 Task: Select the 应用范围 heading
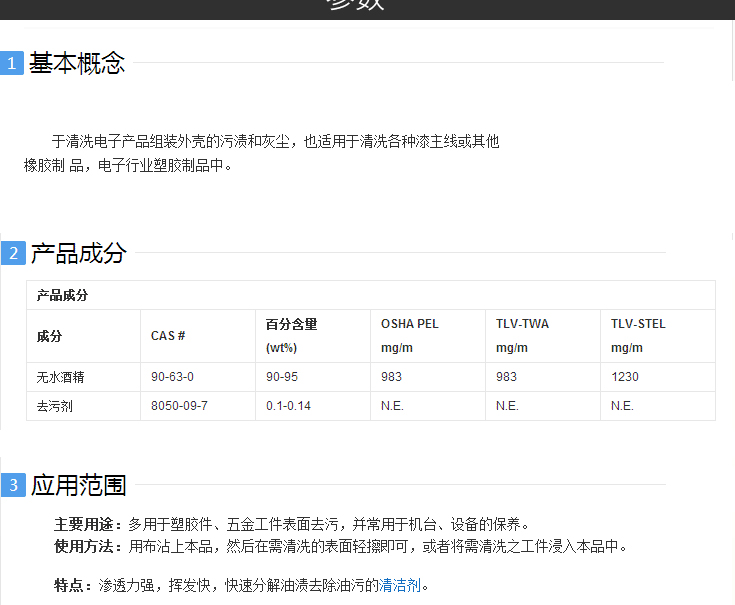point(79,485)
